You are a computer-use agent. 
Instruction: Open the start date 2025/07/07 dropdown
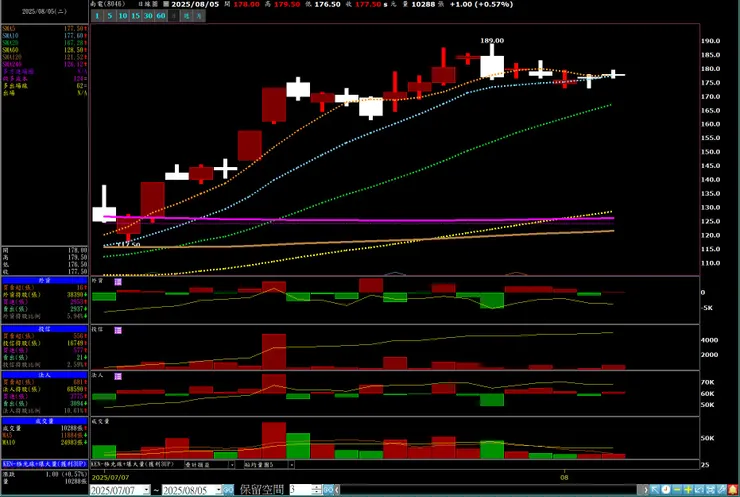tap(146, 490)
